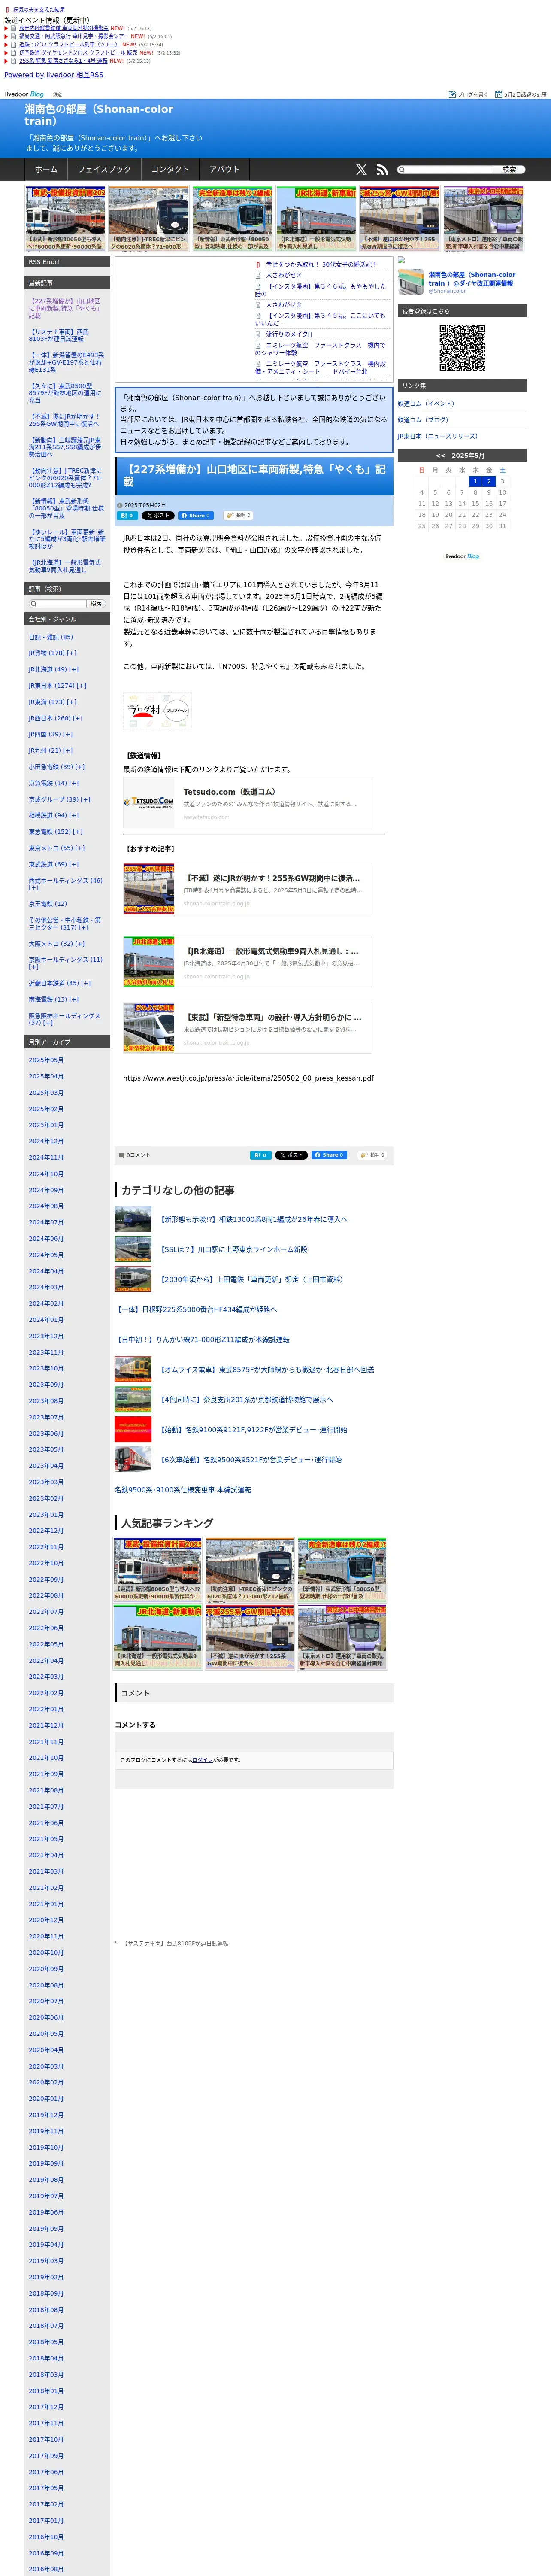Open recent article 【サステナ車両】西武8103F in sidebar

59,335
